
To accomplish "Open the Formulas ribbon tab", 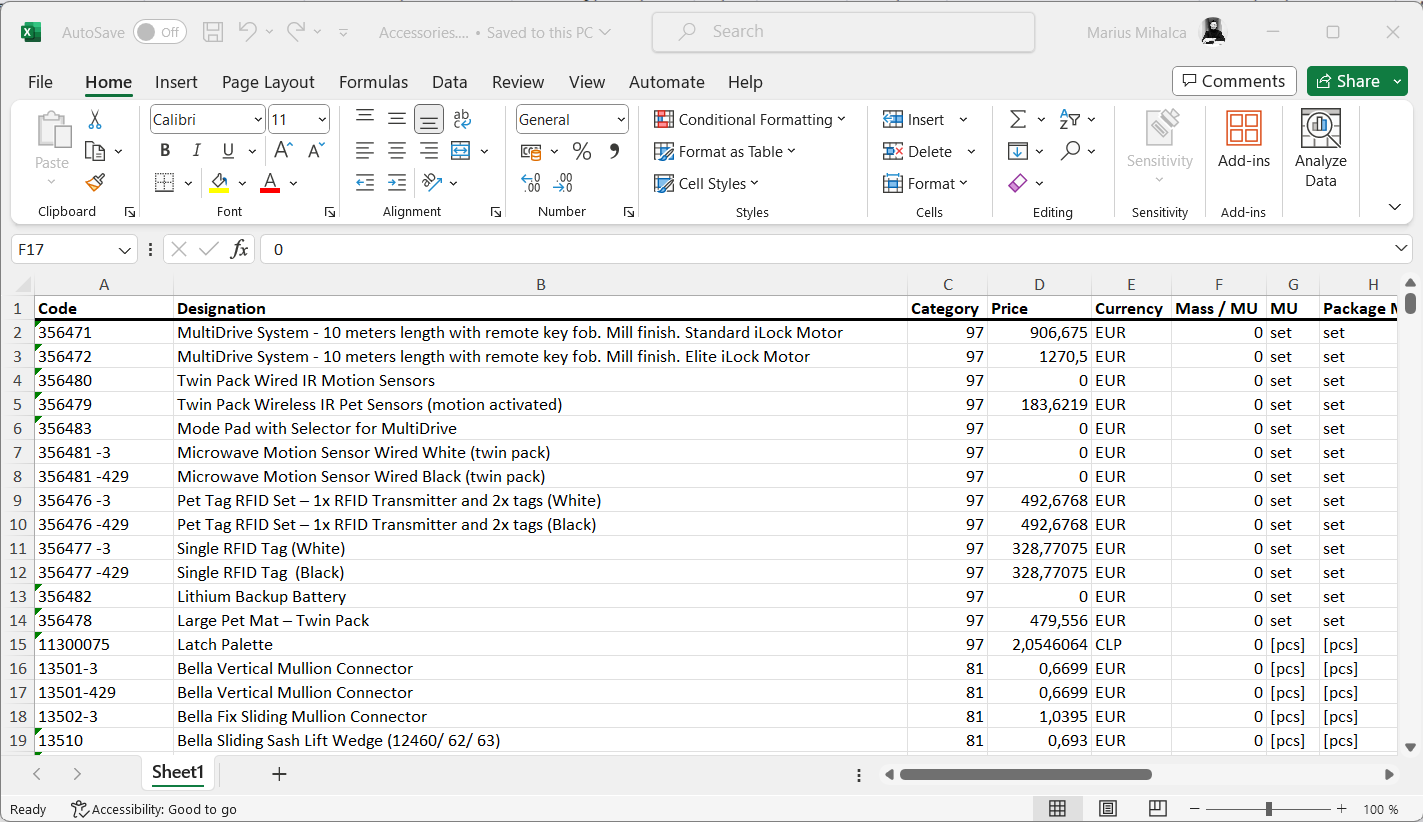I will [x=373, y=82].
